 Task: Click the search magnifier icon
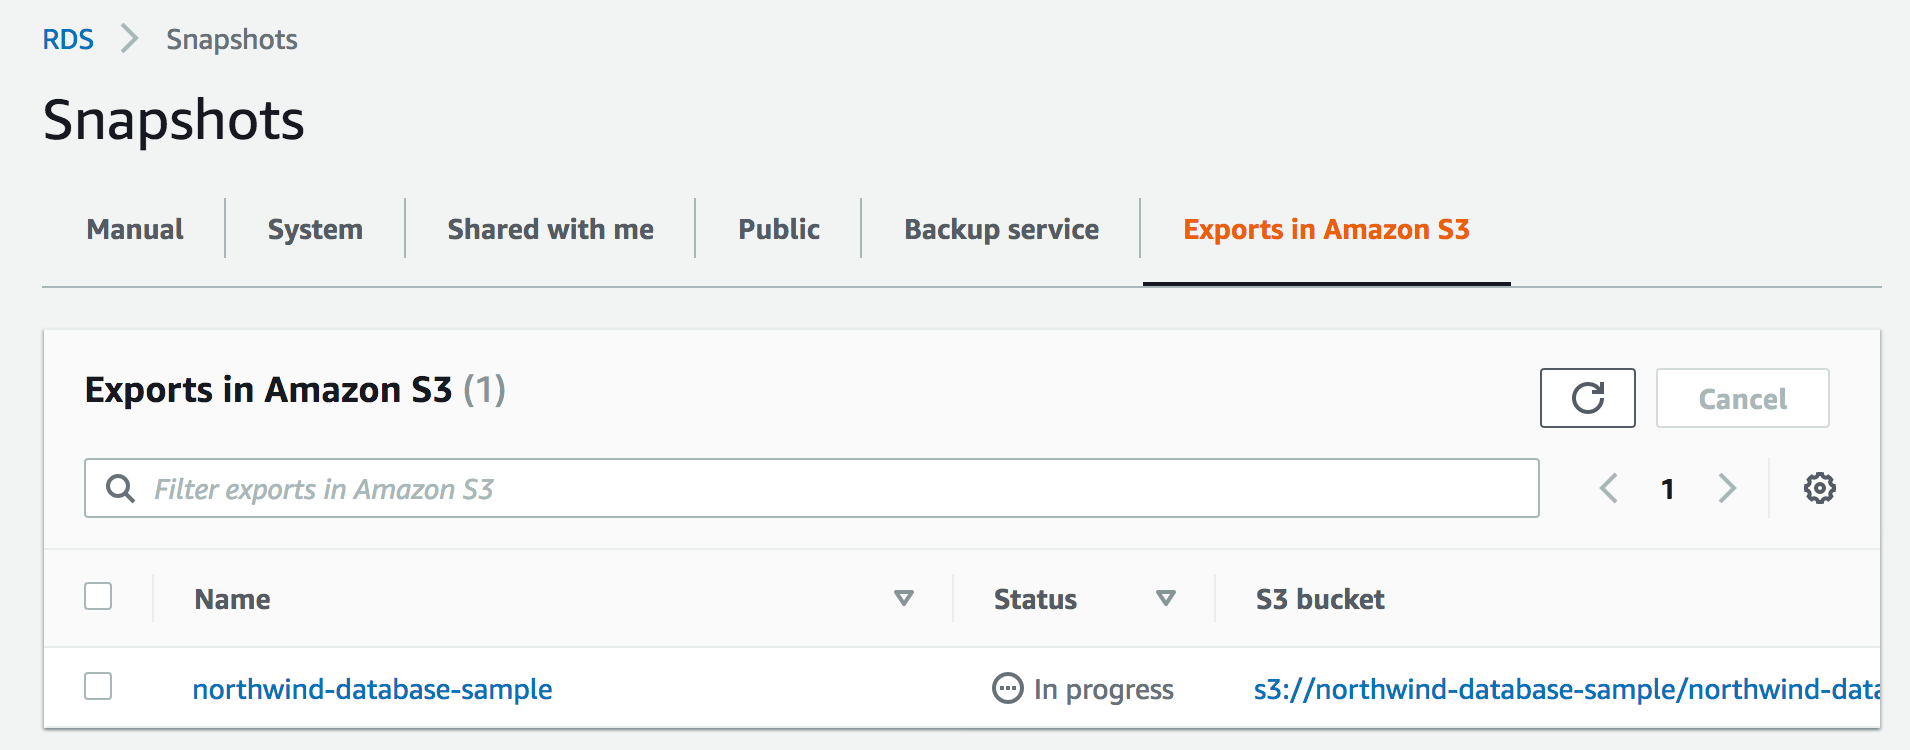tap(121, 488)
